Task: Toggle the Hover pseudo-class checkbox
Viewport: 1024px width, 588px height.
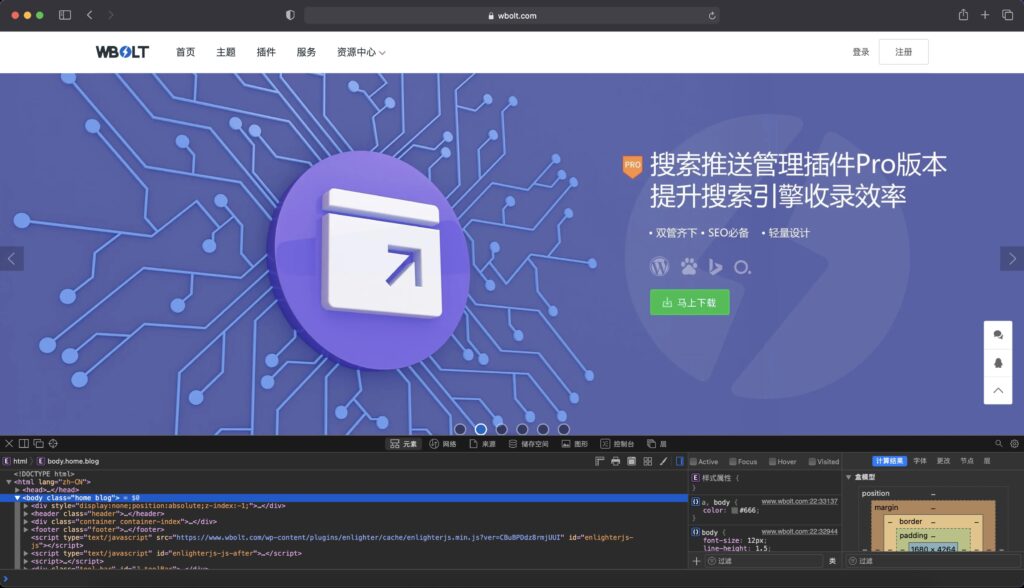Action: click(770, 462)
